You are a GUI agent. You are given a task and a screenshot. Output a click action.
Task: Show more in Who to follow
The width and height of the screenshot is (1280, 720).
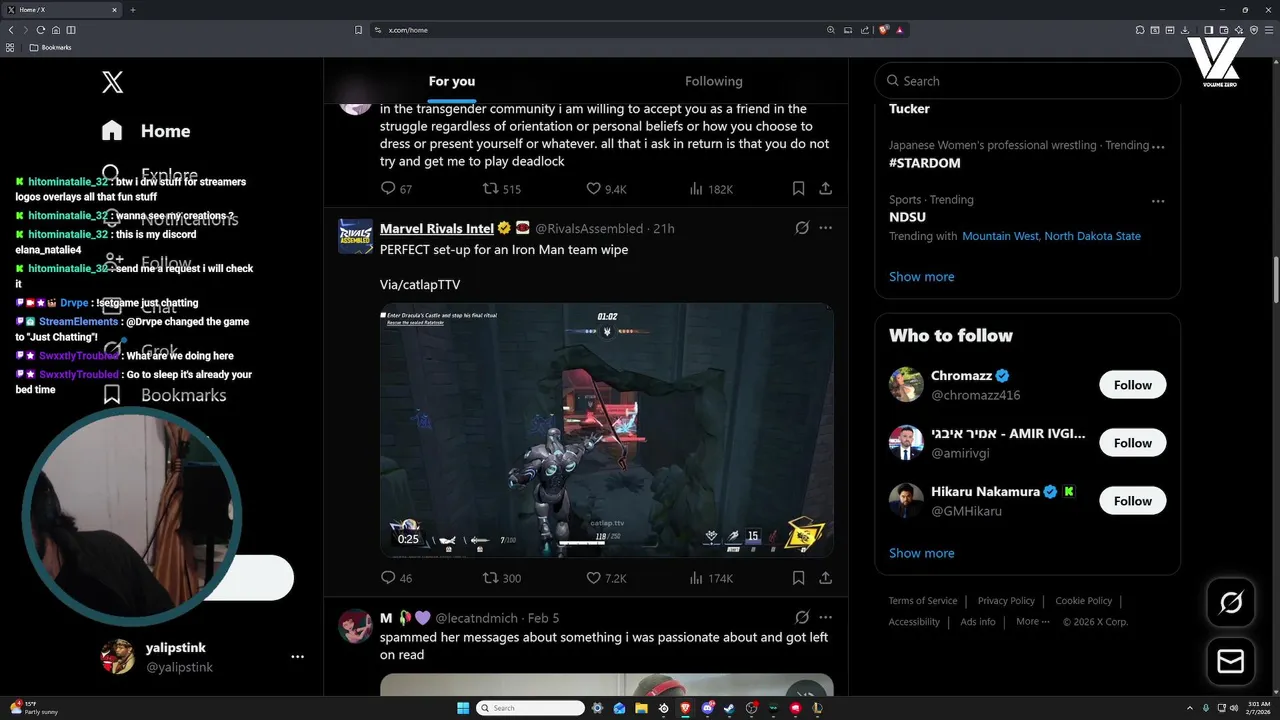click(921, 553)
